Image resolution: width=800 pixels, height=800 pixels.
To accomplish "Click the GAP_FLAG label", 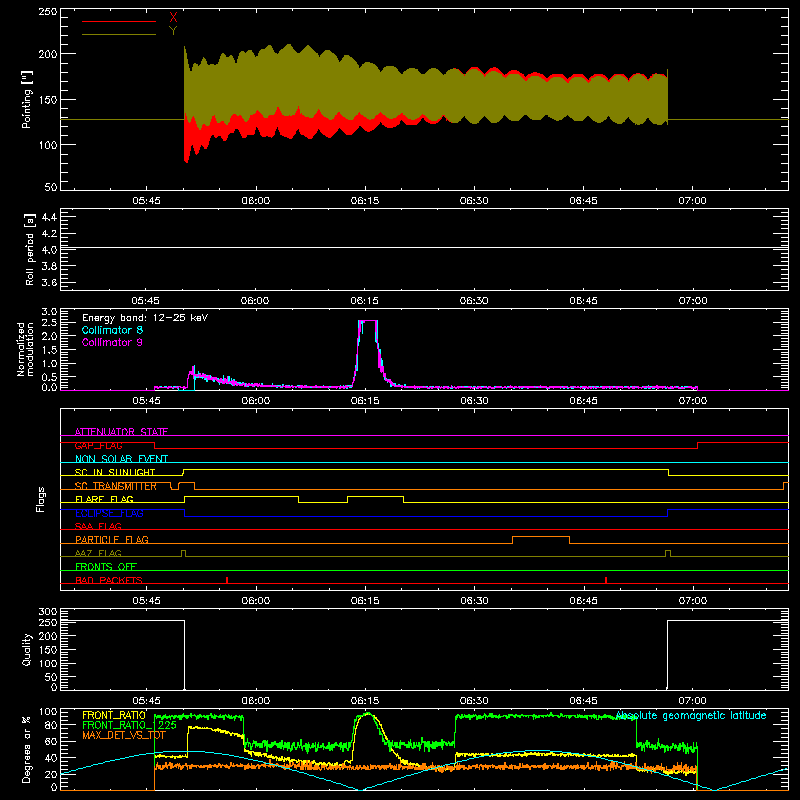I will (x=98, y=445).
